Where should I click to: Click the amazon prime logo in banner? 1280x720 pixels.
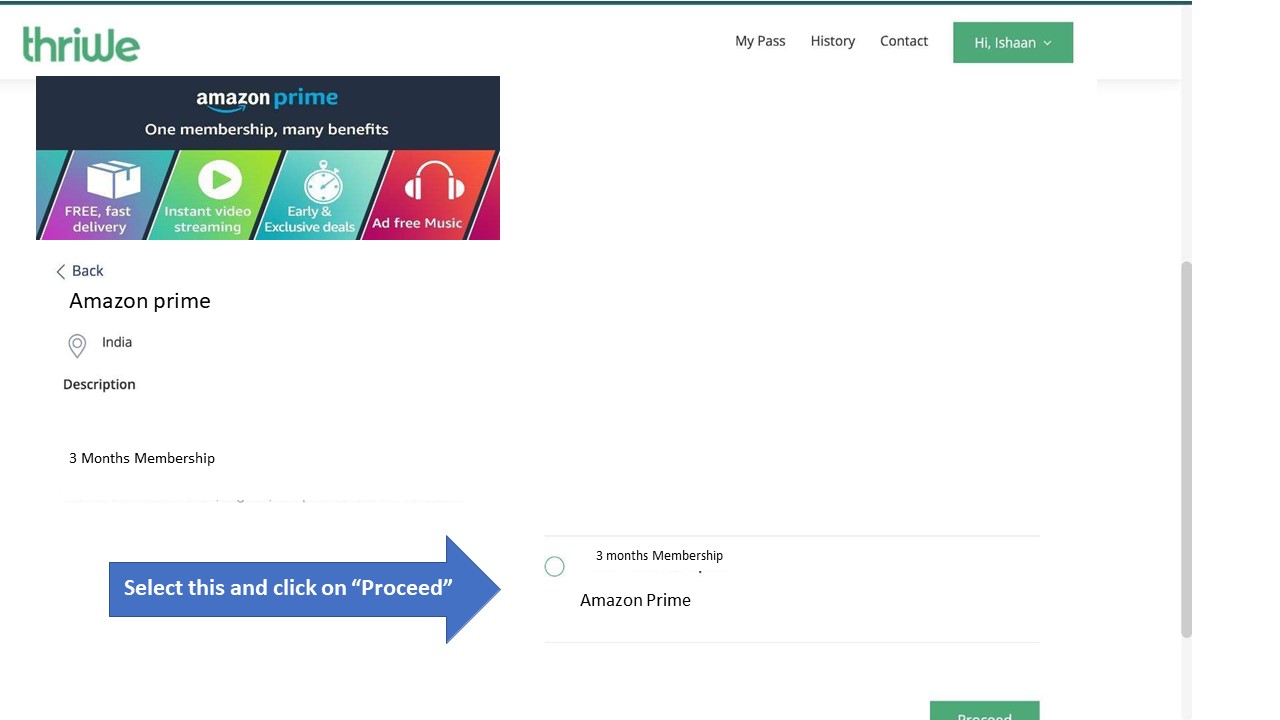pyautogui.click(x=267, y=99)
